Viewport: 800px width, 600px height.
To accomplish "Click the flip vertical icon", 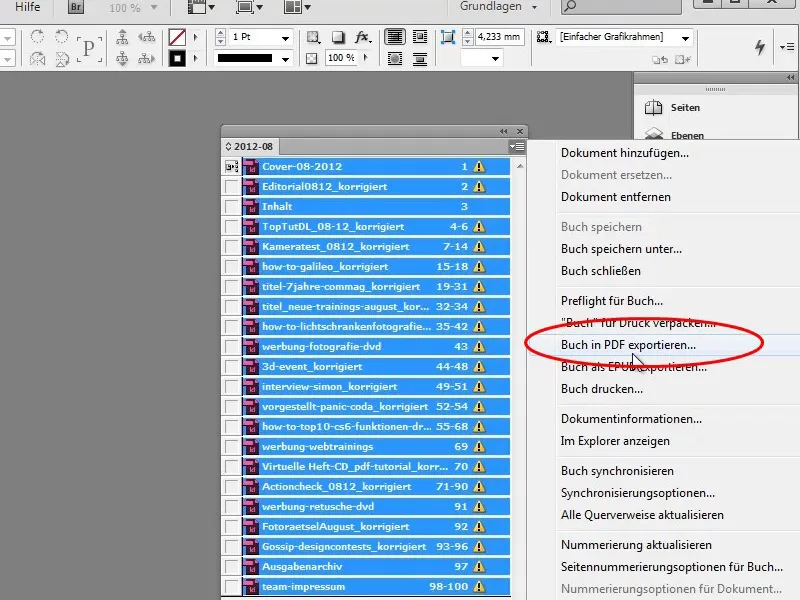I will point(62,59).
